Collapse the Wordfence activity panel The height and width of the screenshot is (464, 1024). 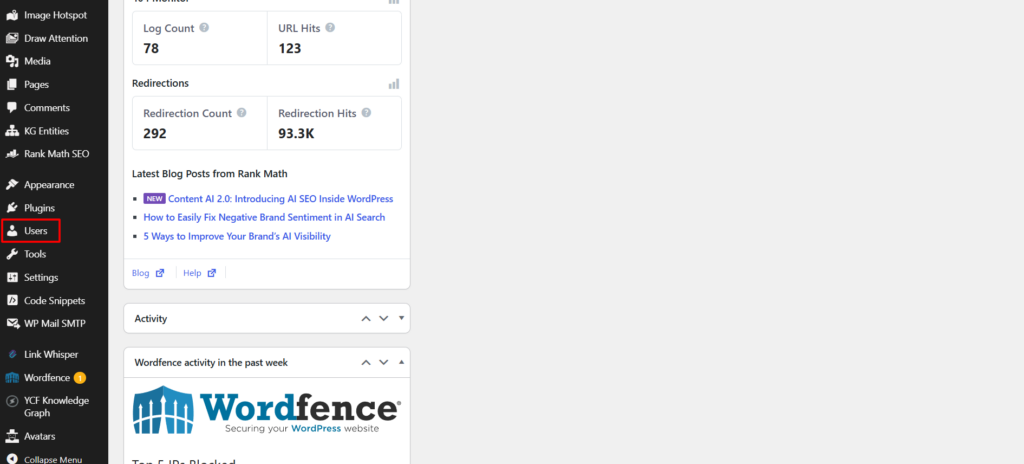coord(401,362)
